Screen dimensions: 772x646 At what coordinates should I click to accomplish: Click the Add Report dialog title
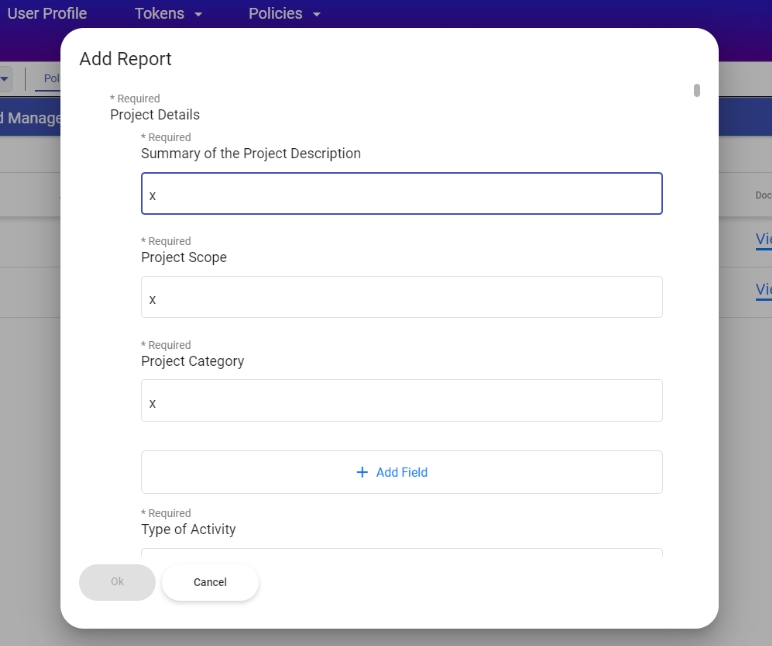coord(126,59)
